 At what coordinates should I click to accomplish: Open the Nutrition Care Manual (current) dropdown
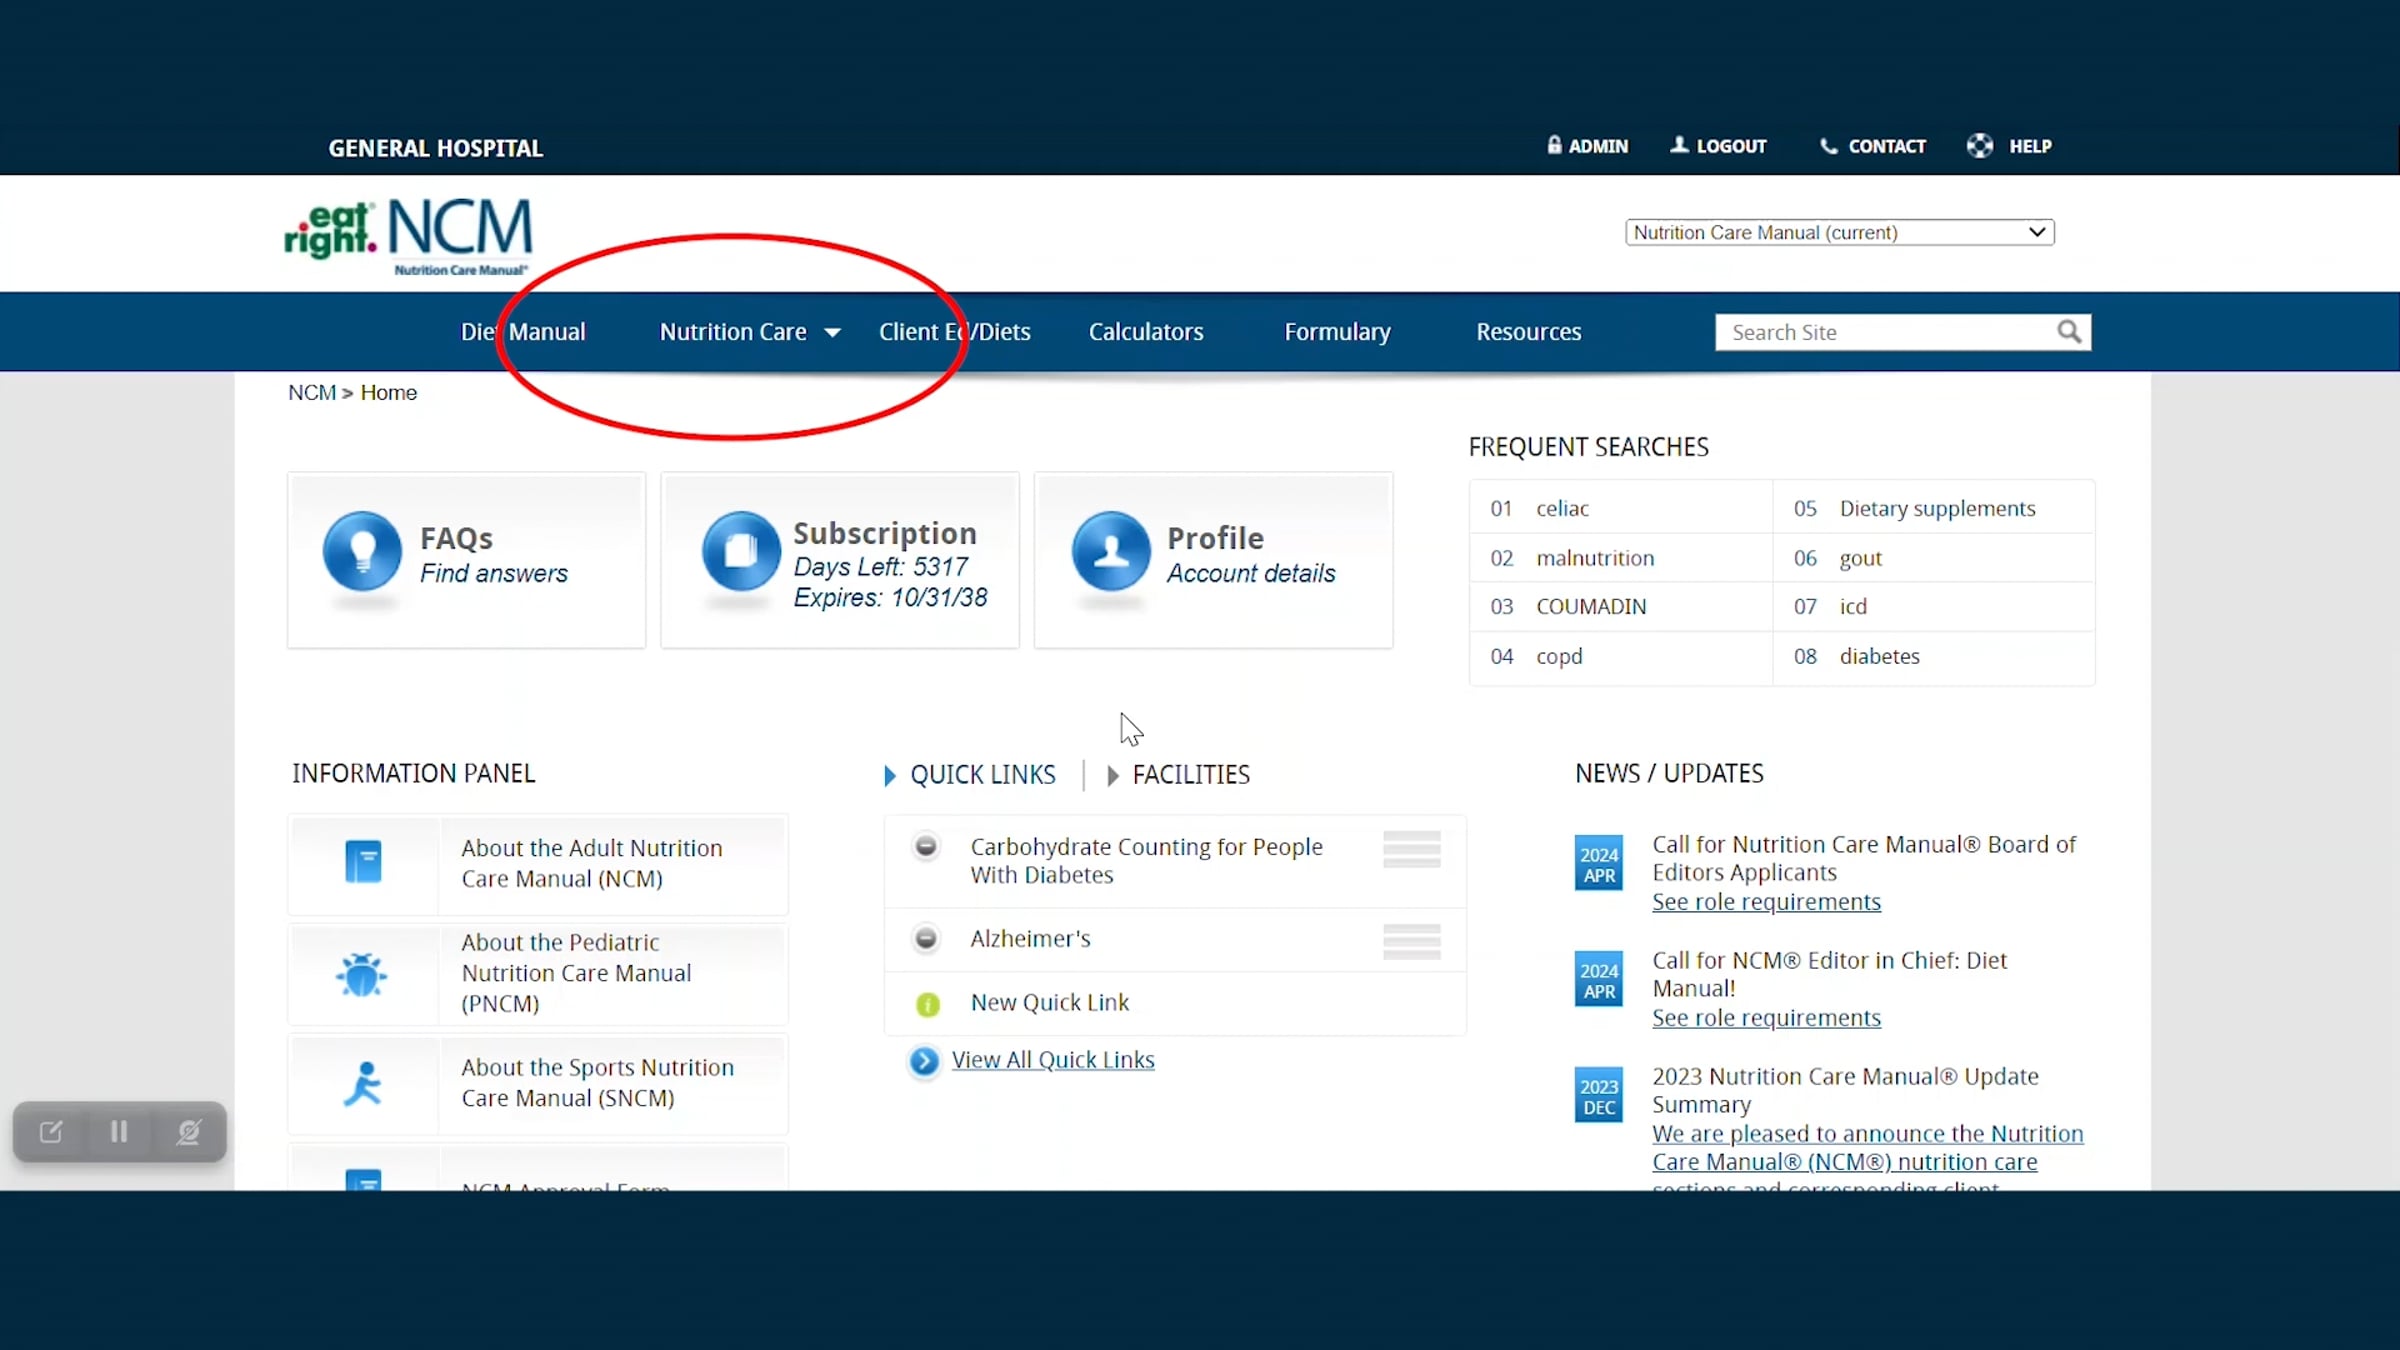(1840, 232)
